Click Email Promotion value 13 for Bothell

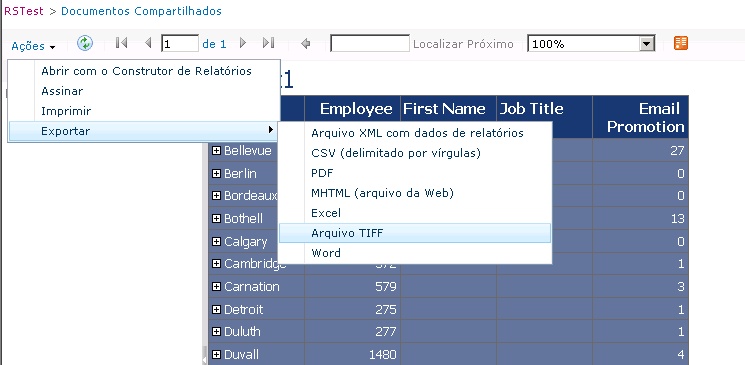point(677,219)
